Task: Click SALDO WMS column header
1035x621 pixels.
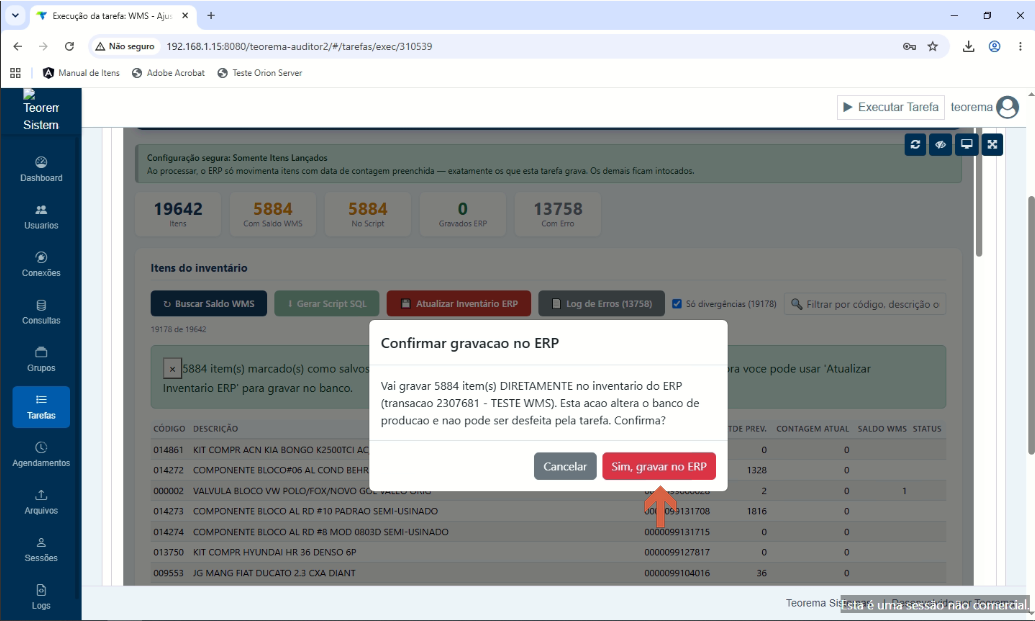Action: coord(882,428)
